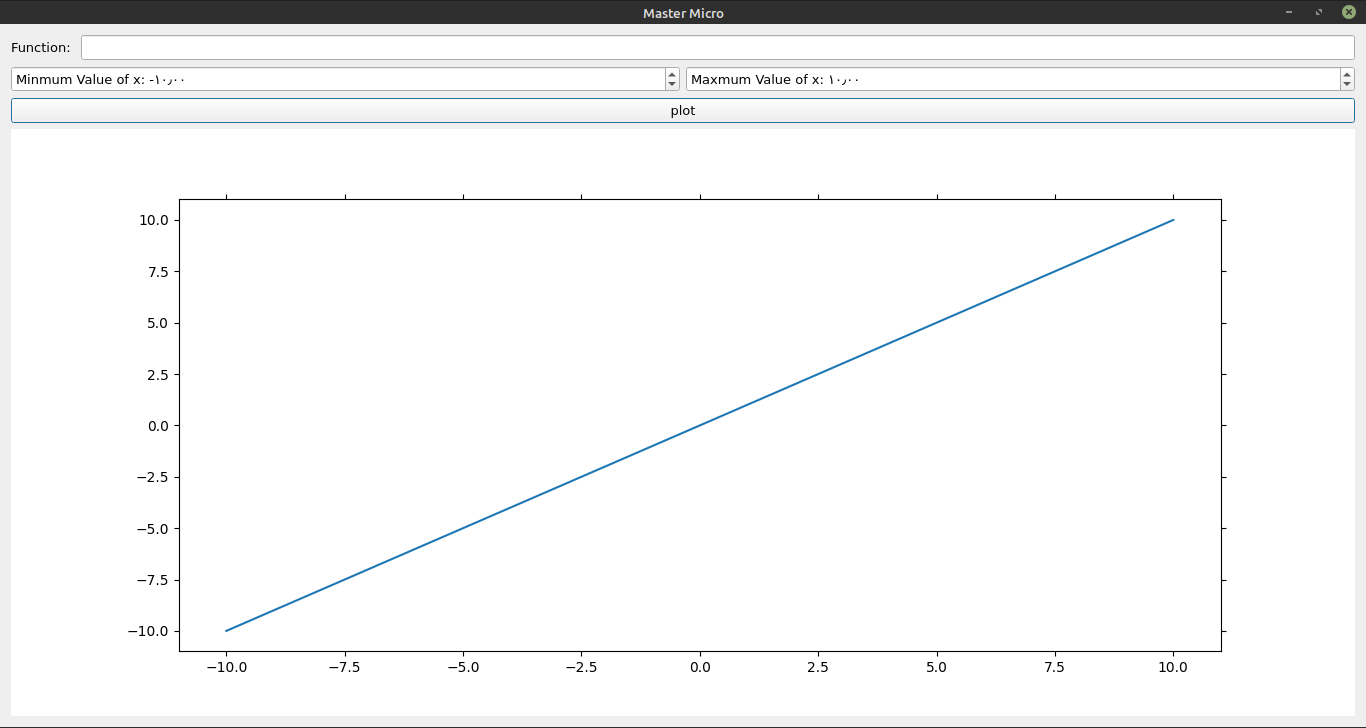Click the Function label

click(x=40, y=47)
